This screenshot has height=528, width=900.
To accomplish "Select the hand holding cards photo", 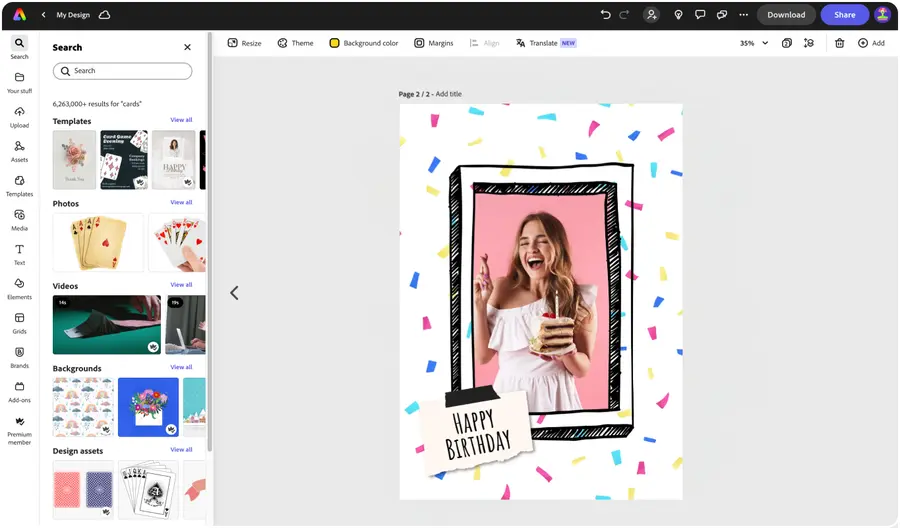I will pyautogui.click(x=177, y=242).
